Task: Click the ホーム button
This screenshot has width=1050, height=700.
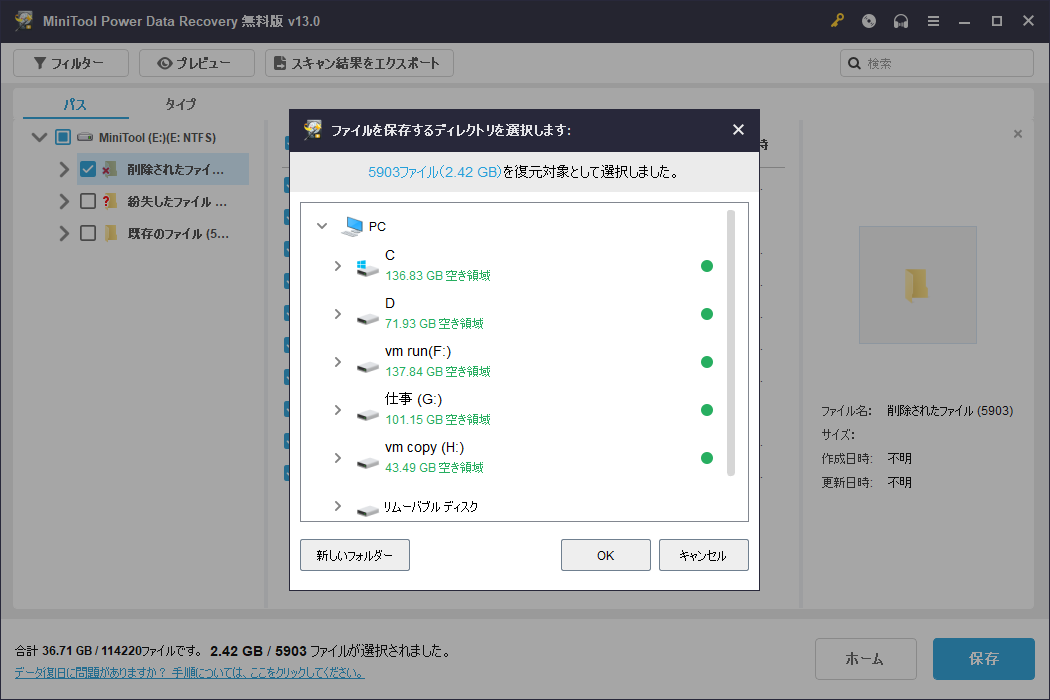Action: point(865,658)
